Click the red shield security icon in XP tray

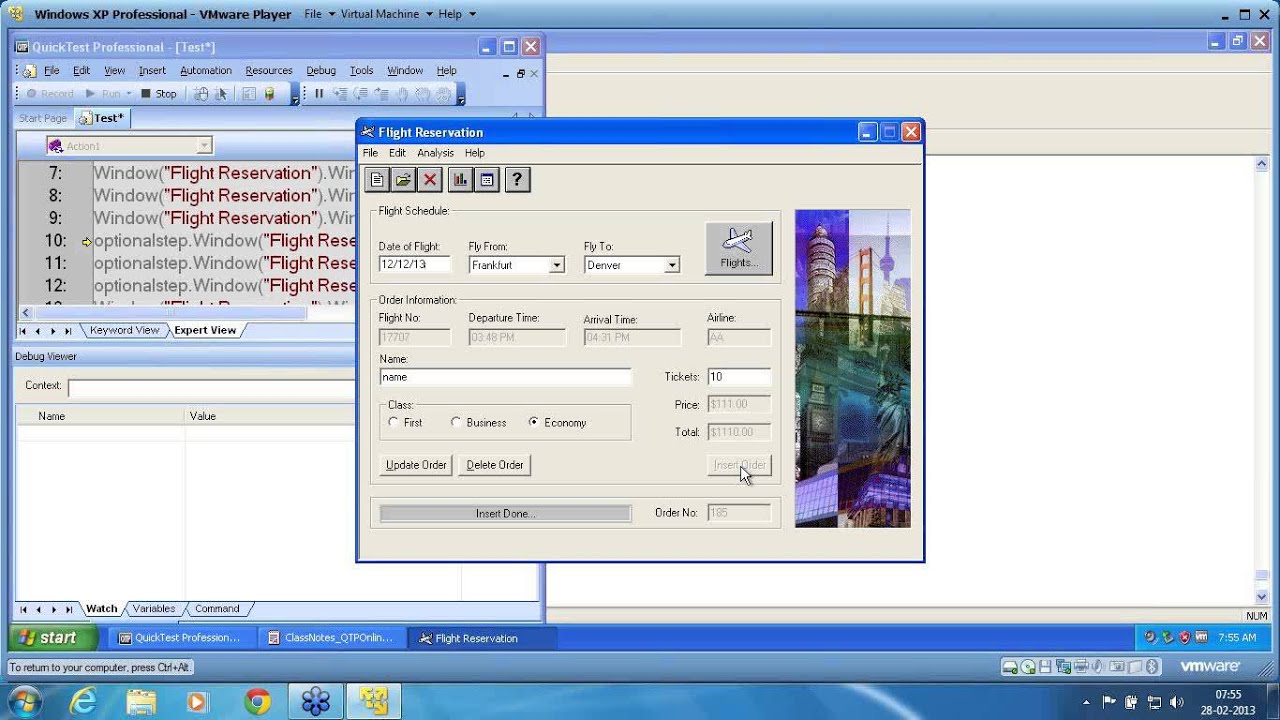(1184, 637)
